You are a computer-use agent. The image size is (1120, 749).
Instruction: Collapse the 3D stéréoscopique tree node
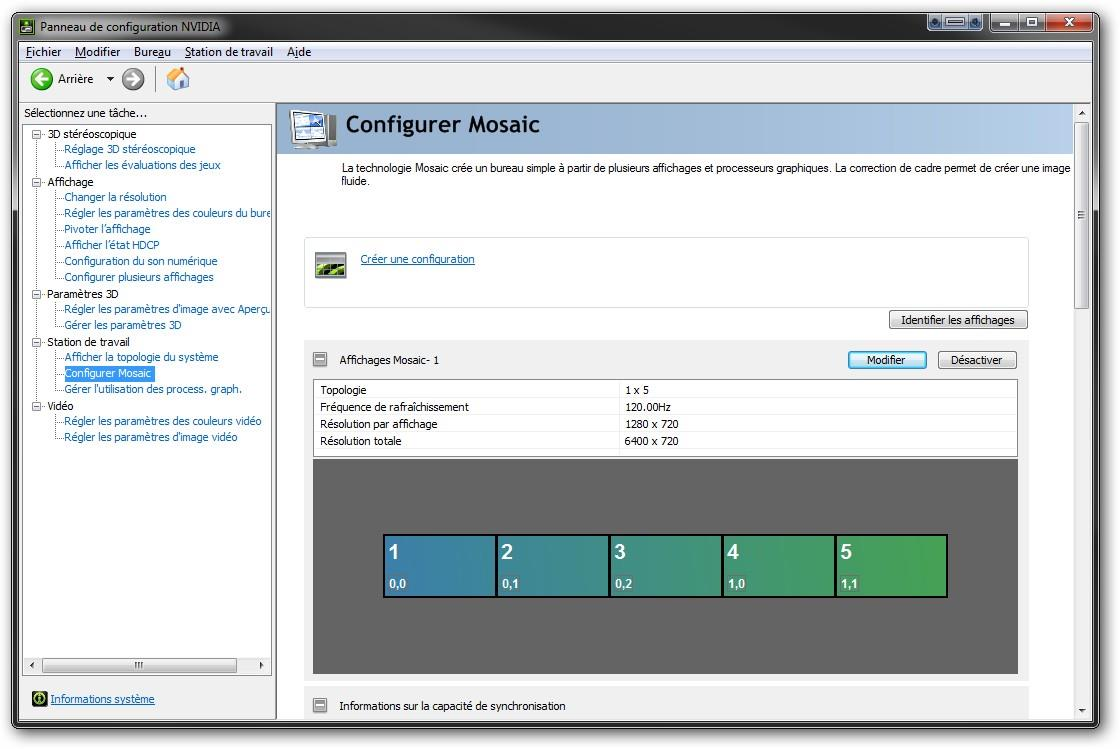pos(38,134)
